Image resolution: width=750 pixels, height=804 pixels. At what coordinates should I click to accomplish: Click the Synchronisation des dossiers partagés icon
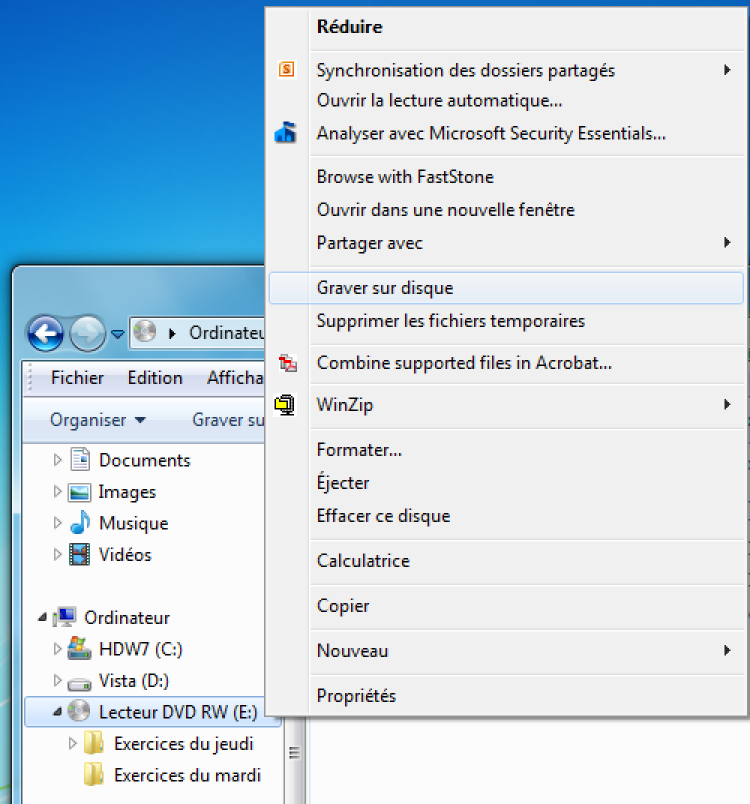[286, 69]
